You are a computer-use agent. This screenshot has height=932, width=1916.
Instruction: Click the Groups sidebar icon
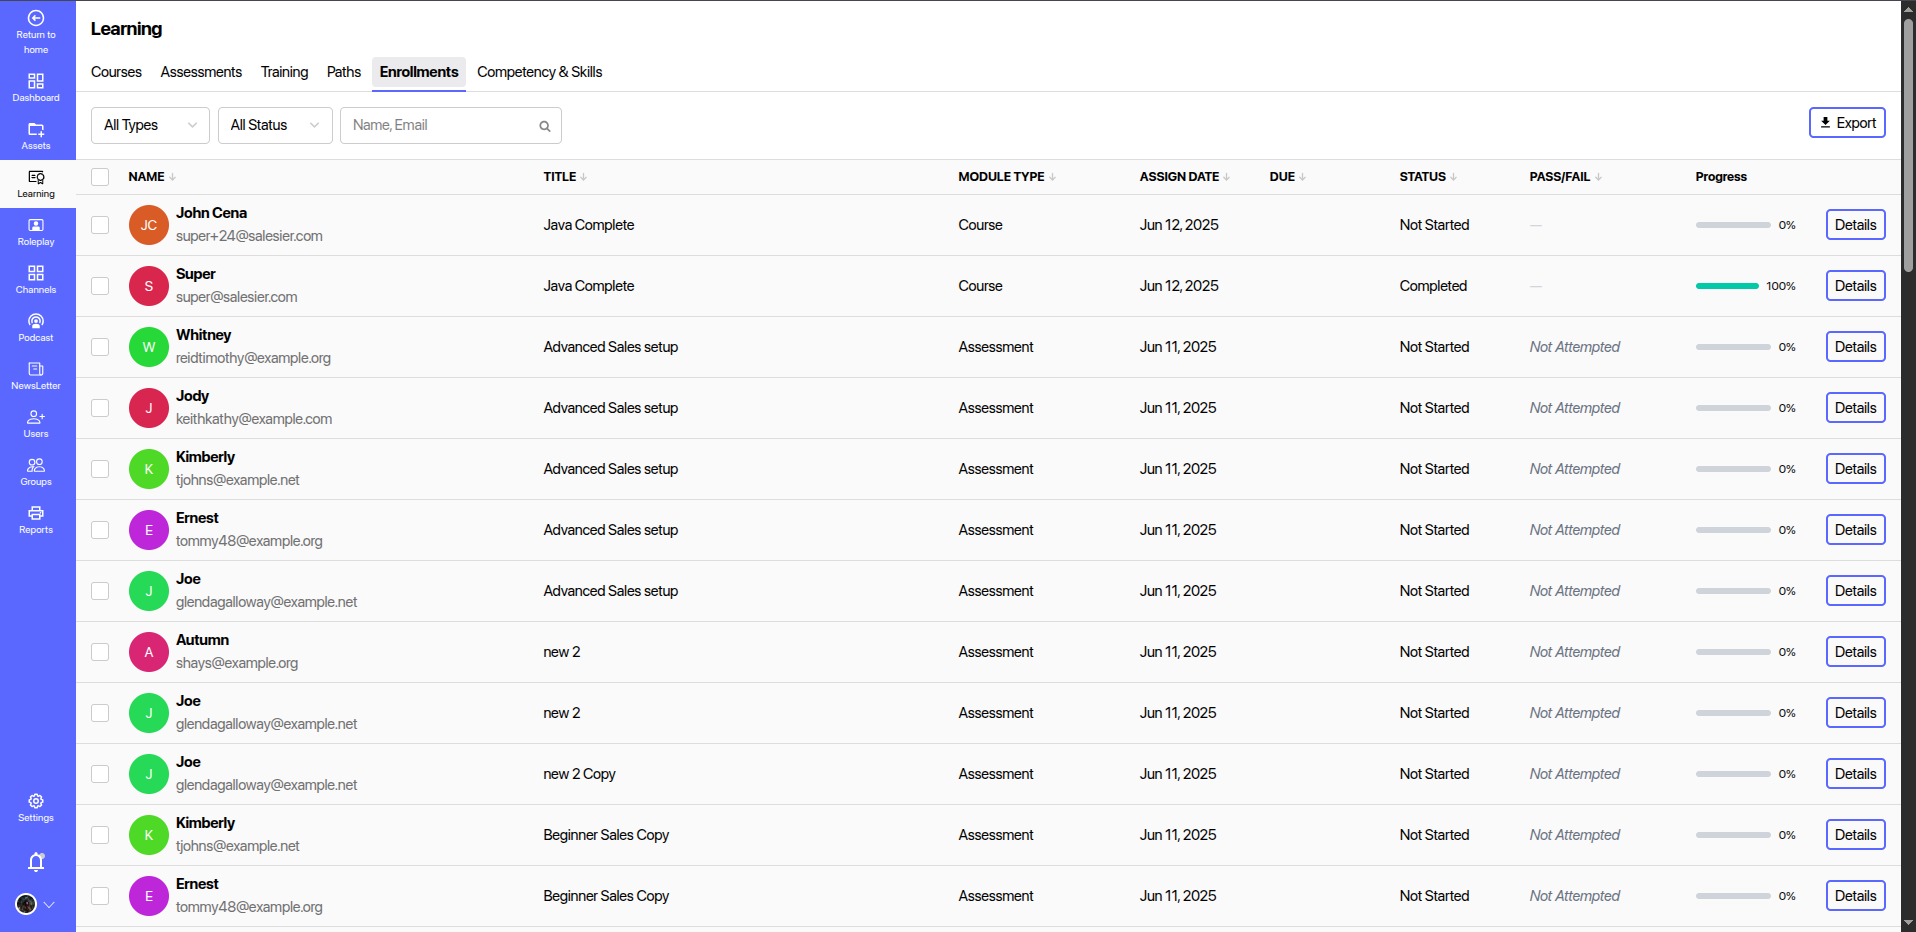point(36,471)
